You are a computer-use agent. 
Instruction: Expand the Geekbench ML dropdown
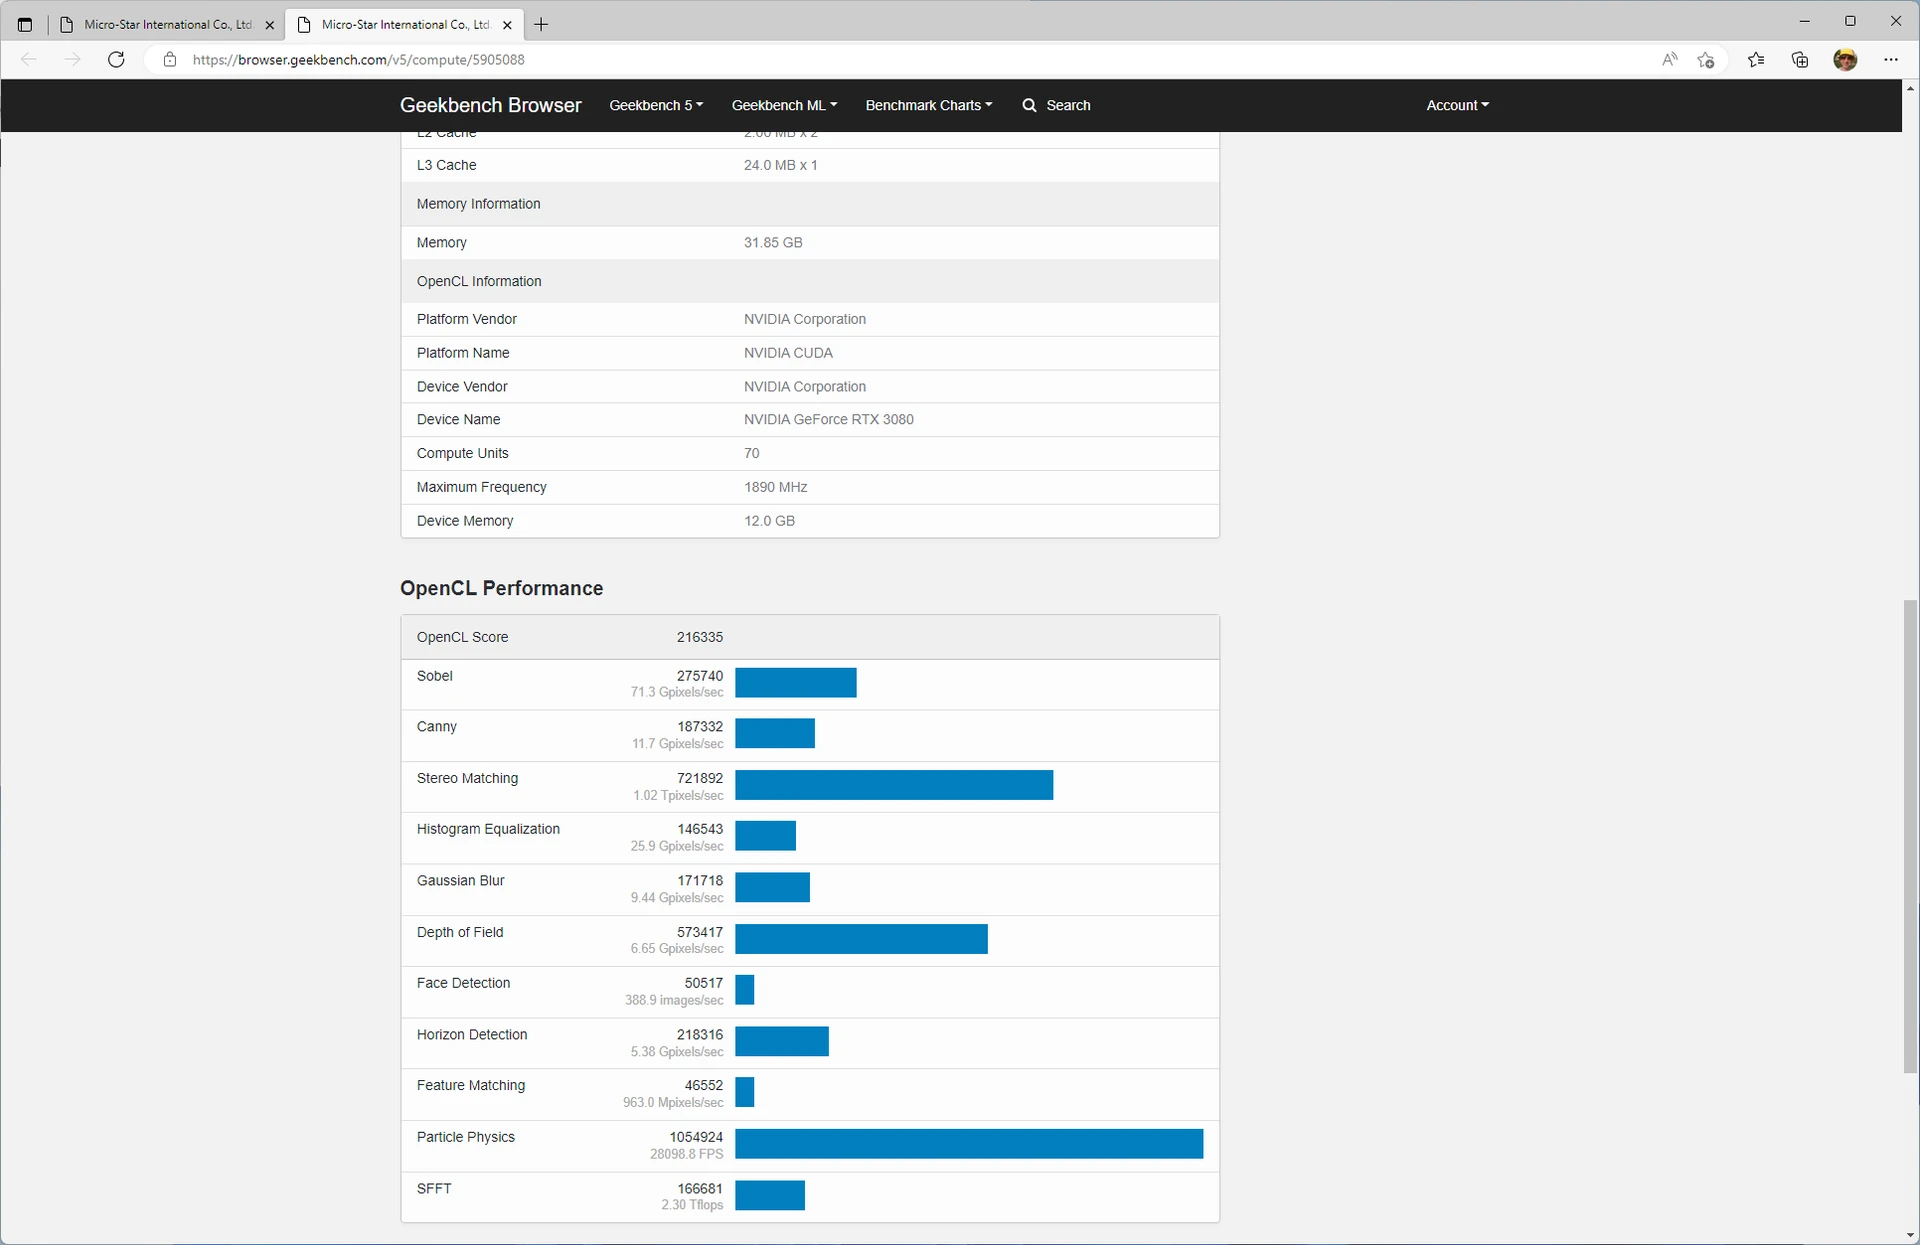[784, 105]
